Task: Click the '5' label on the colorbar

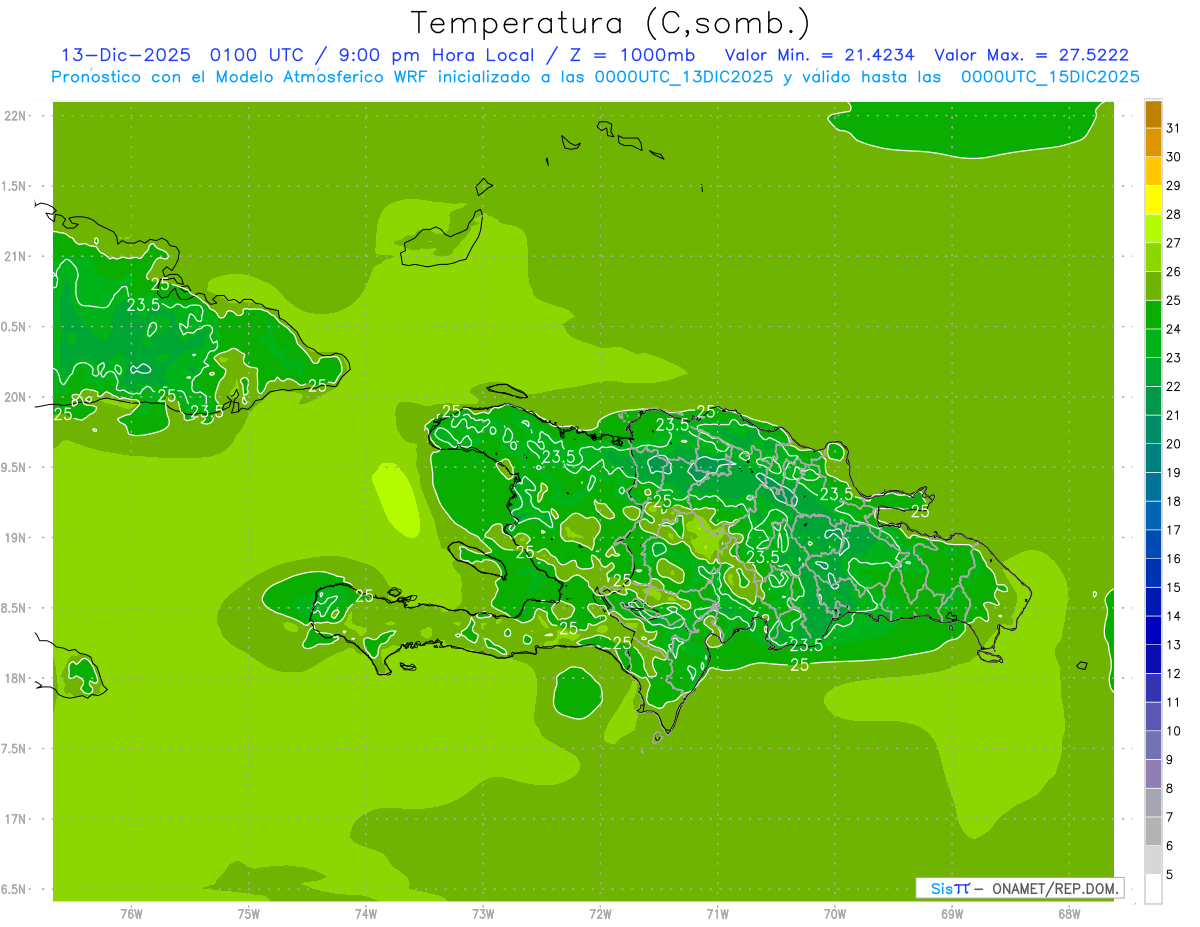Action: coord(1171,875)
